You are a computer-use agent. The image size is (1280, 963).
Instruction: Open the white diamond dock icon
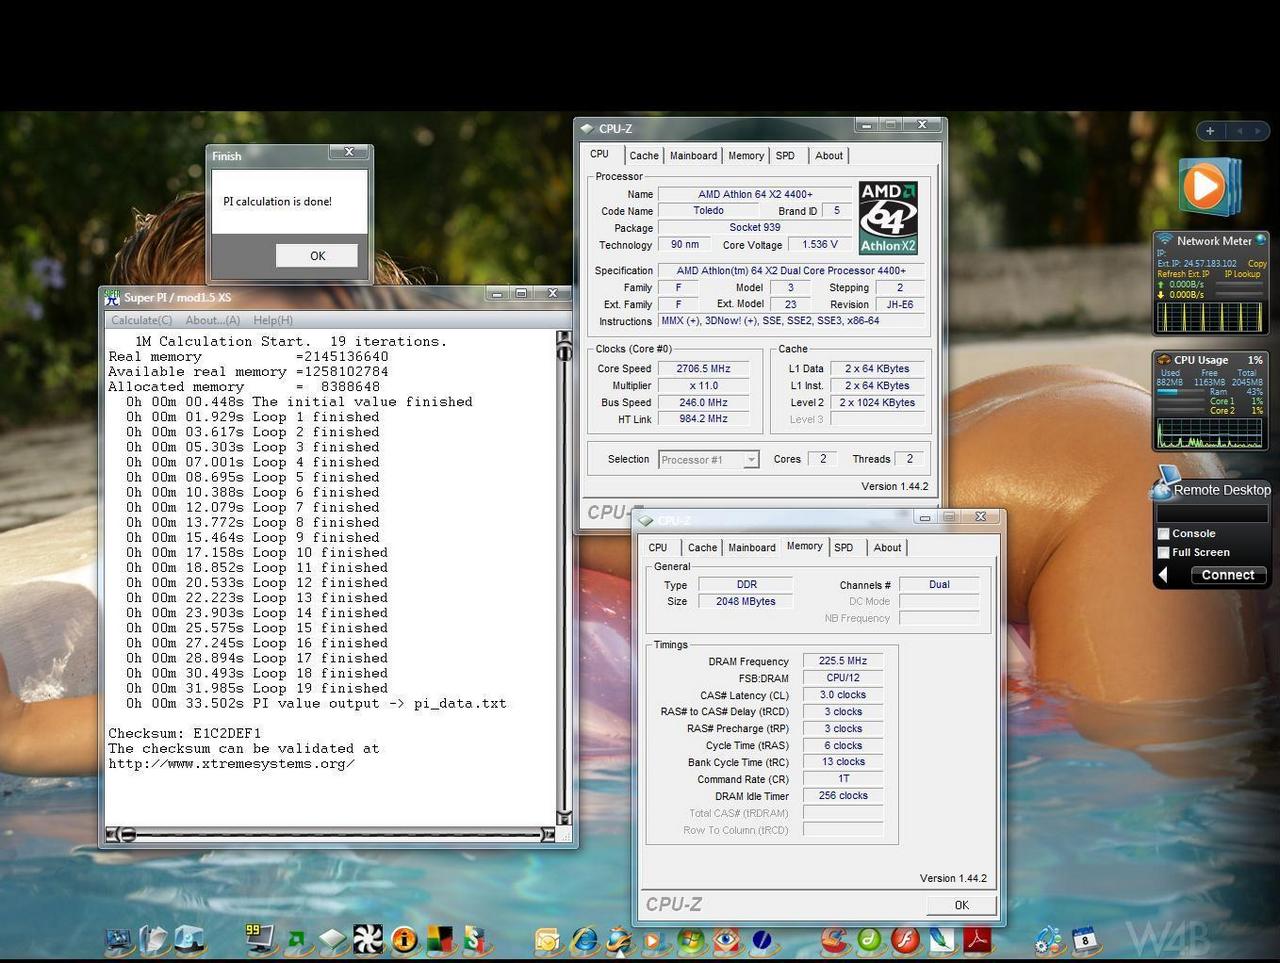(x=332, y=940)
